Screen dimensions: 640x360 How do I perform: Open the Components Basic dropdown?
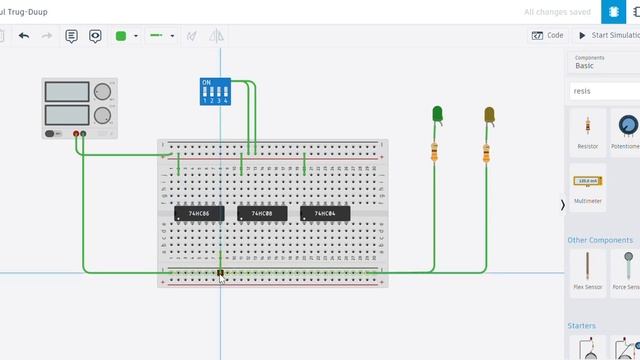click(604, 62)
